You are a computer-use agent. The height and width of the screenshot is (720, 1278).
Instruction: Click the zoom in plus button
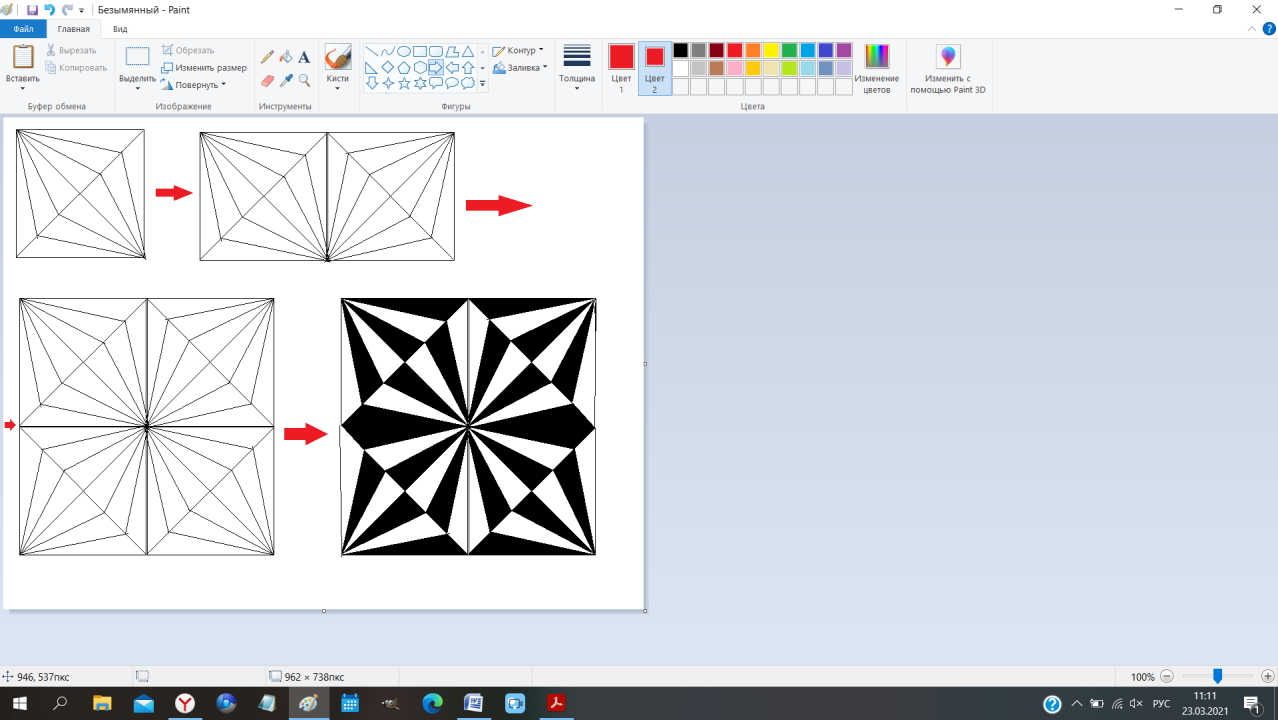[x=1267, y=677]
